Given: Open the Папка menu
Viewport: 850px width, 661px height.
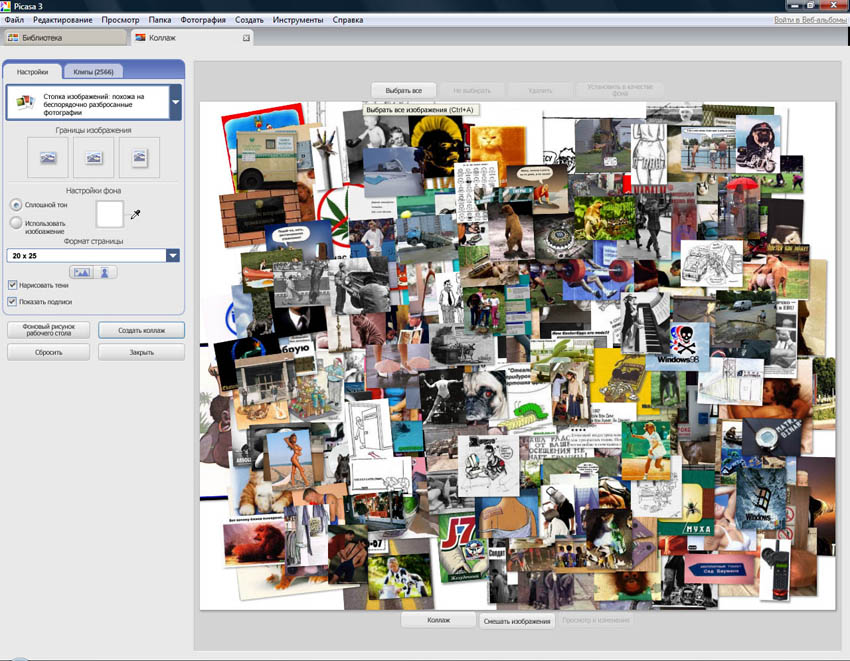Looking at the screenshot, I should pyautogui.click(x=160, y=20).
